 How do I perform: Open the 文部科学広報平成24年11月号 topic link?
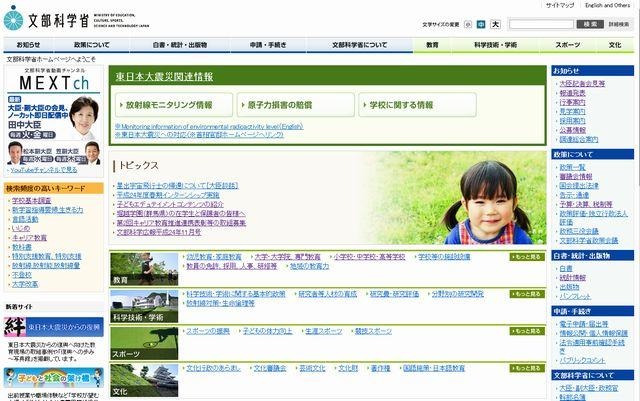pyautogui.click(x=159, y=232)
